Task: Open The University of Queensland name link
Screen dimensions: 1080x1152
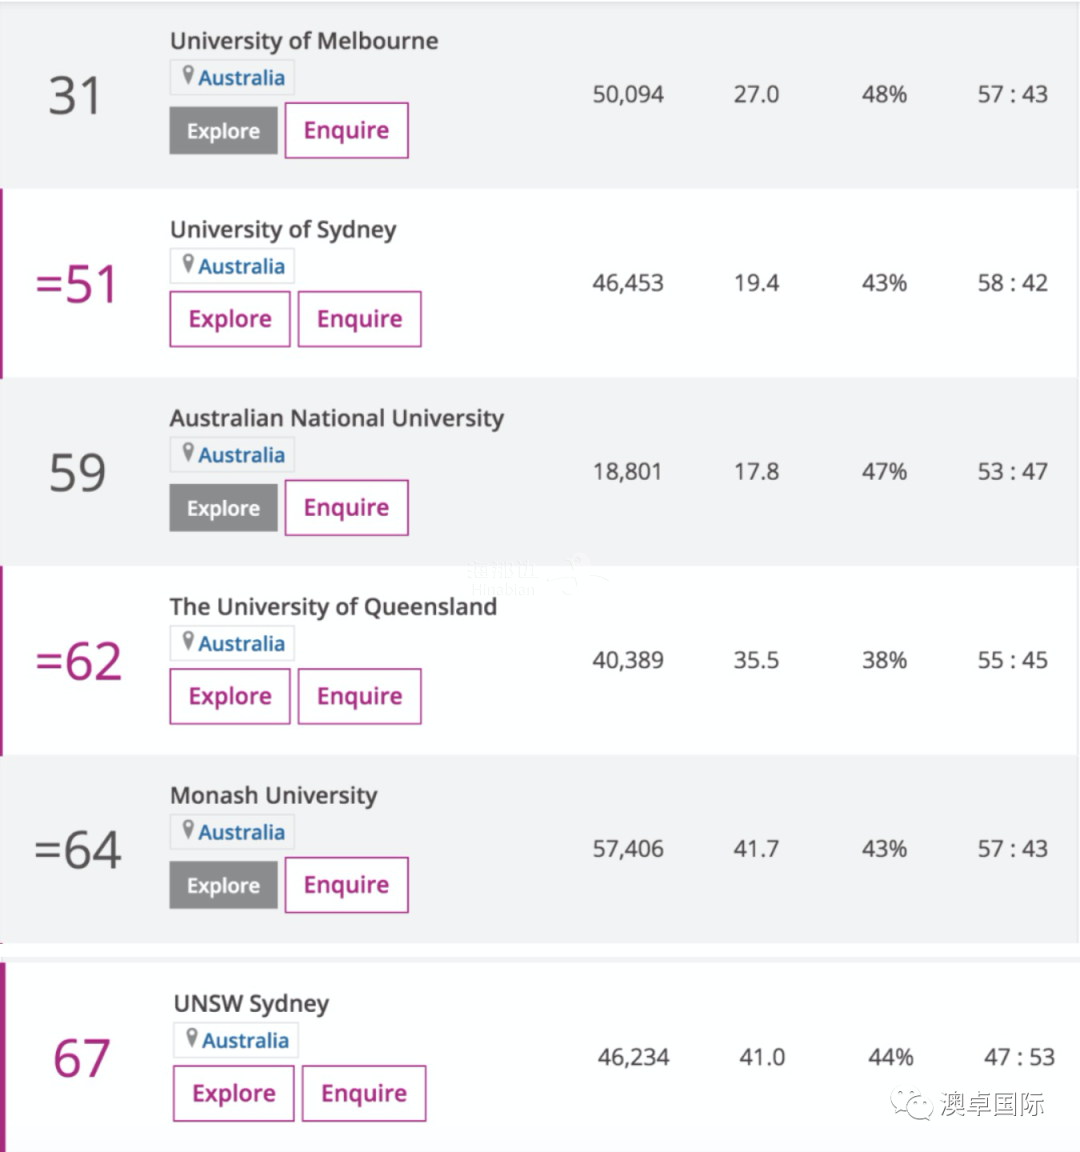Action: coord(334,607)
